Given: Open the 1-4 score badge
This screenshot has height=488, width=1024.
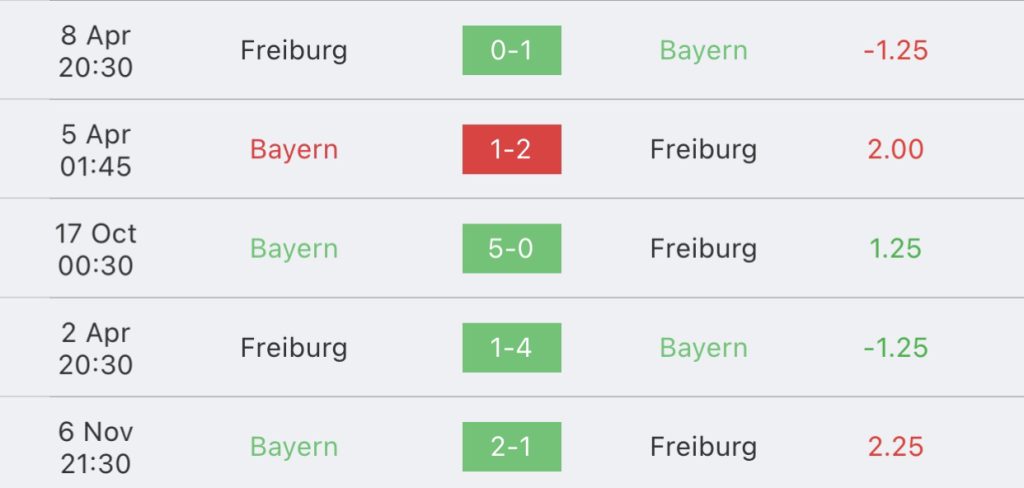Looking at the screenshot, I should [x=511, y=348].
